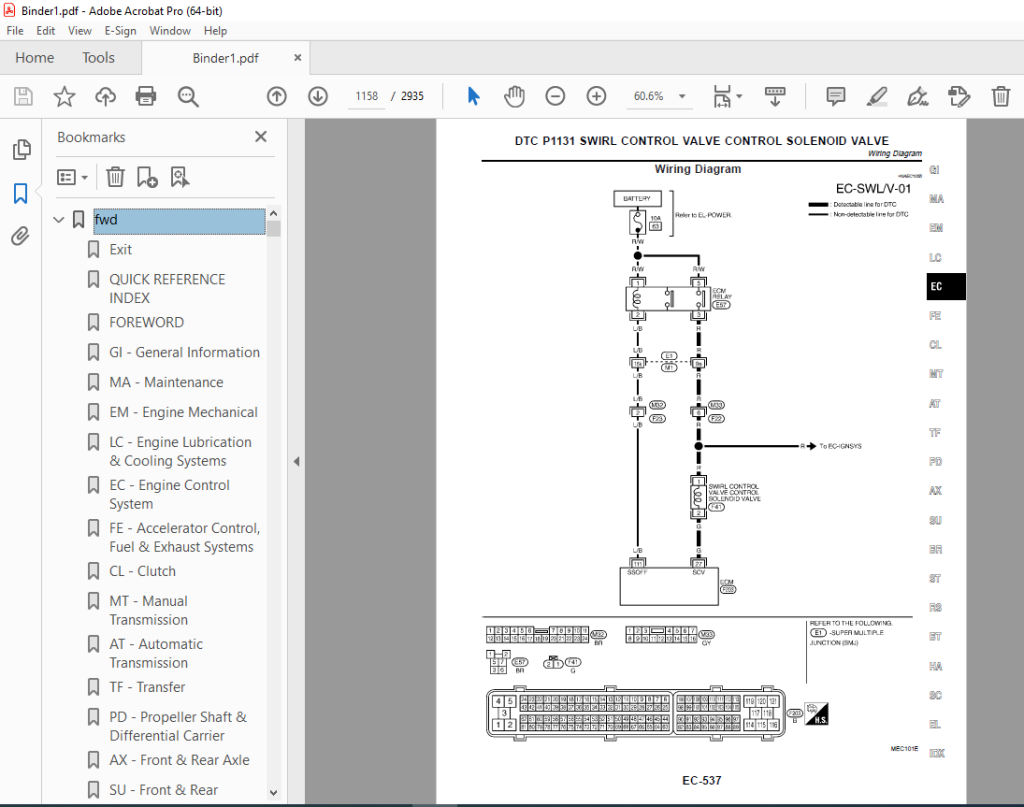The width and height of the screenshot is (1024, 807).
Task: Click the read mode keyboard-style icon
Action: pyautogui.click(x=775, y=97)
